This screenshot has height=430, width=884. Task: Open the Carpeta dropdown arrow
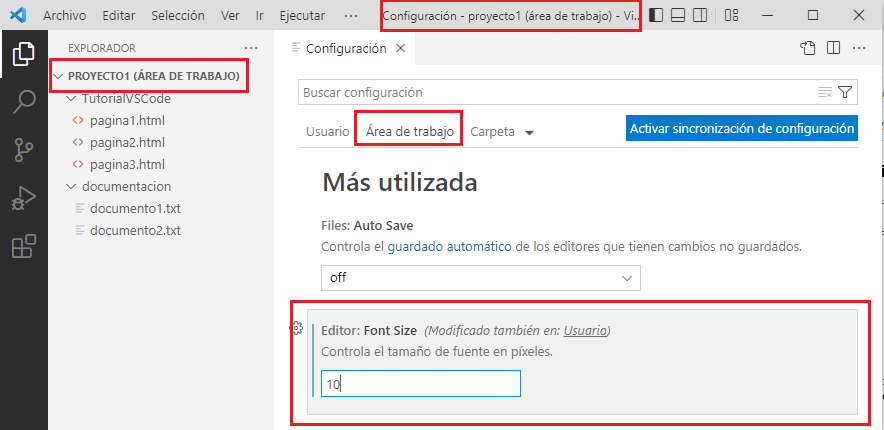[529, 133]
